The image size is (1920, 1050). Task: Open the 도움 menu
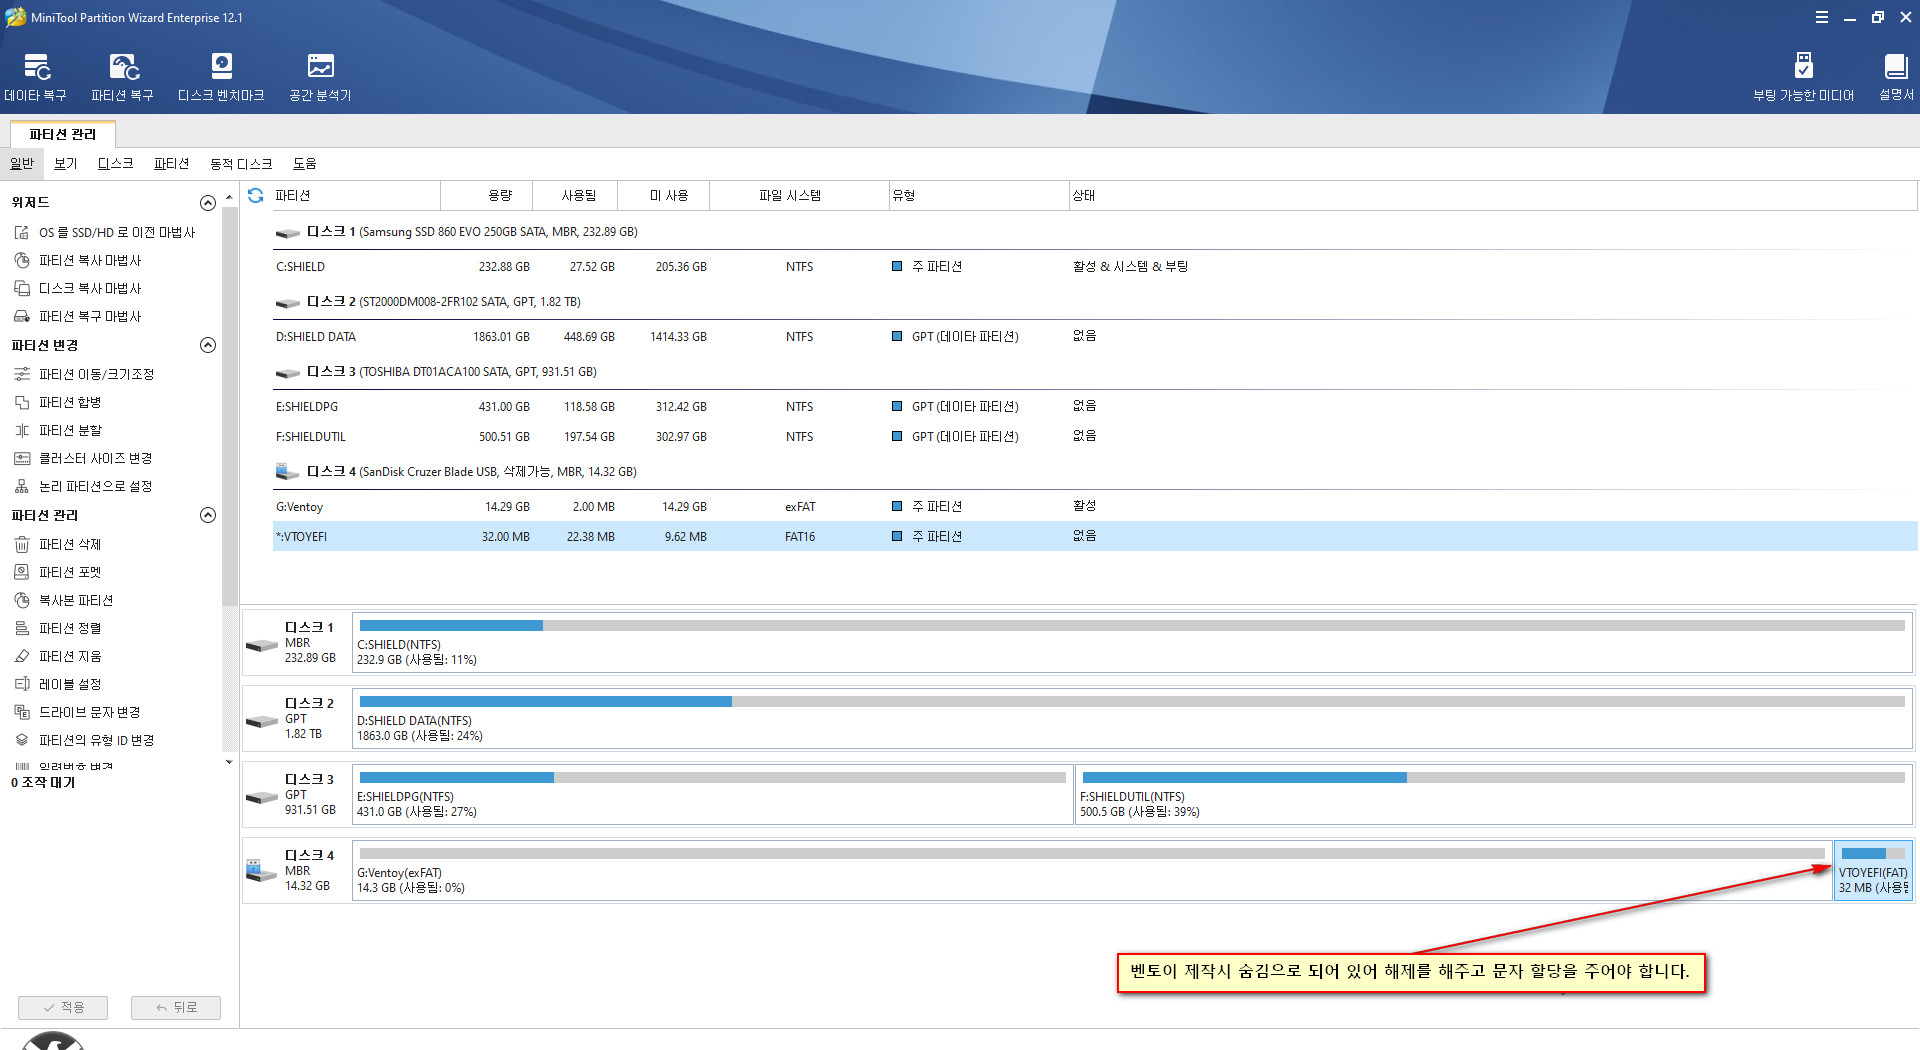click(x=304, y=163)
